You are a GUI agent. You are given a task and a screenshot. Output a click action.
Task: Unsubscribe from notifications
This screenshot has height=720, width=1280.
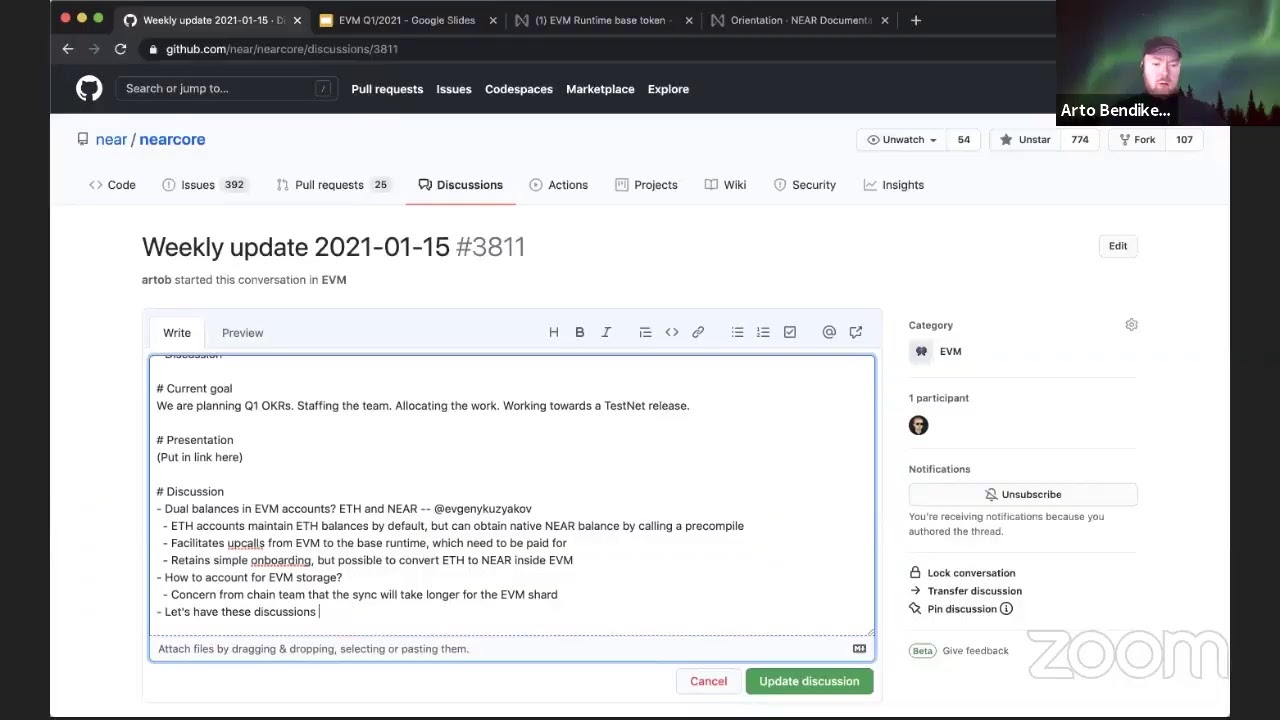tap(1022, 494)
